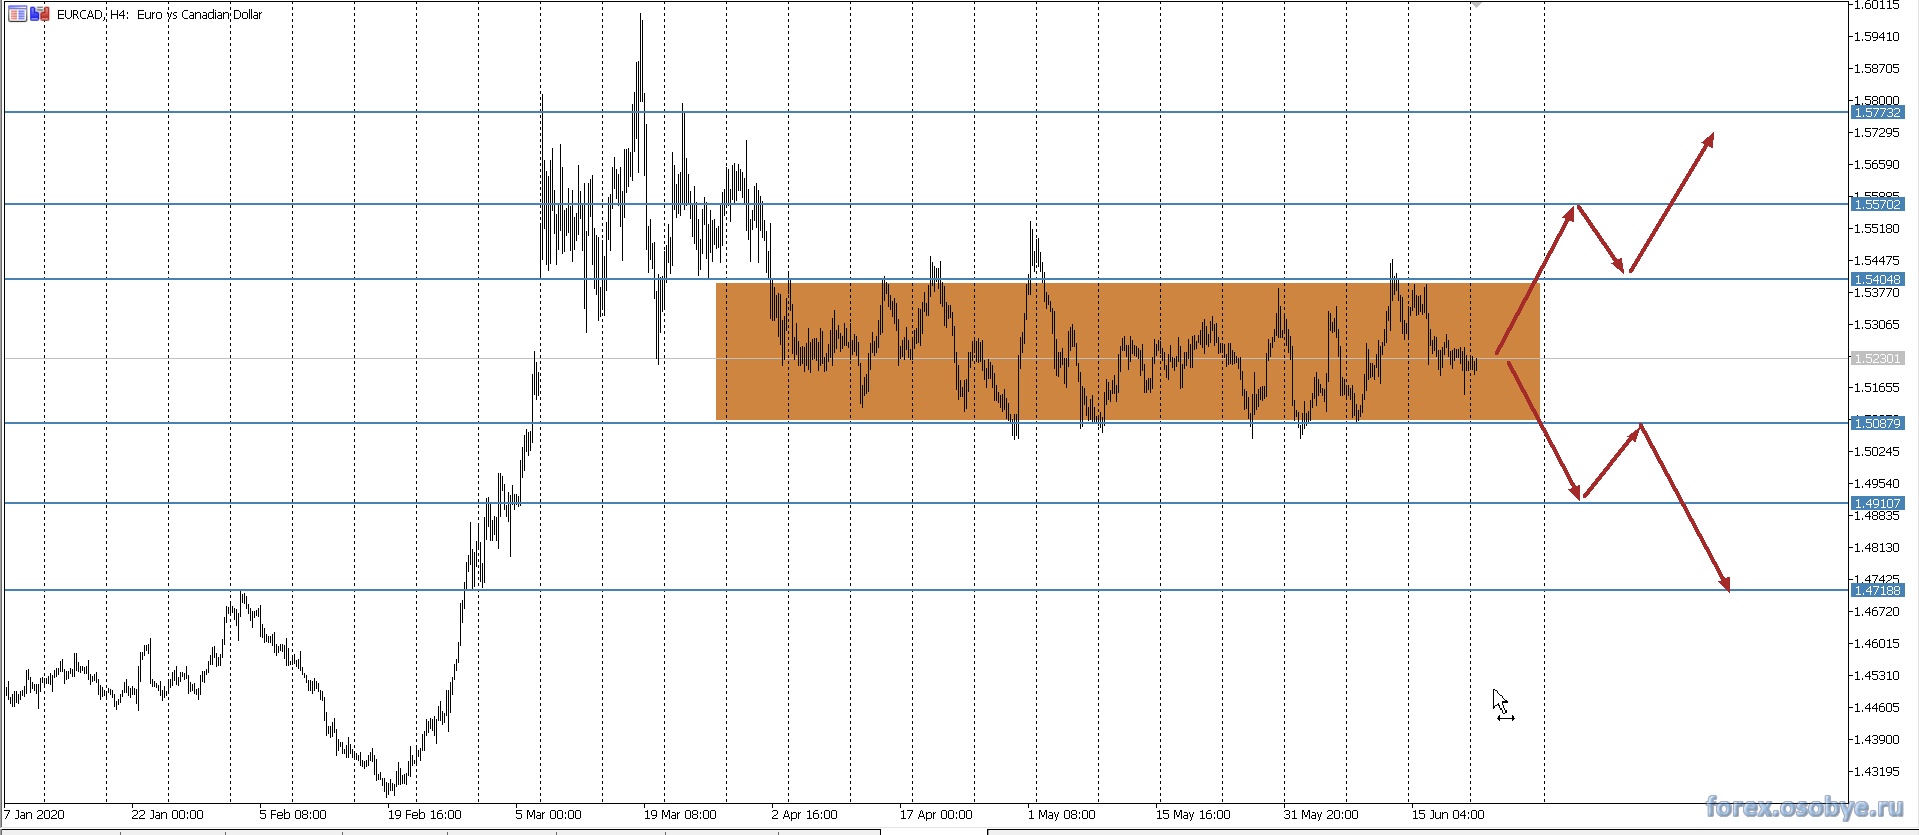Open the Depth of Market icon
Viewport: 1919px width, 835px height.
(40, 14)
